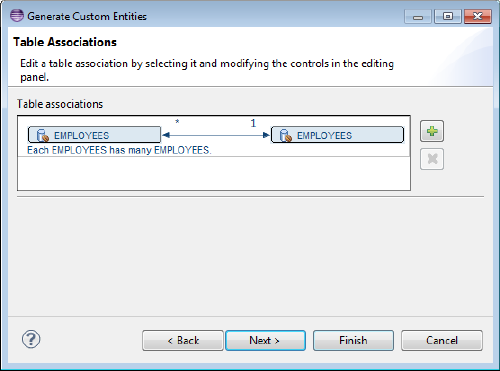This screenshot has height=371, width=500.
Task: Open the help question mark icon
Action: tap(31, 340)
